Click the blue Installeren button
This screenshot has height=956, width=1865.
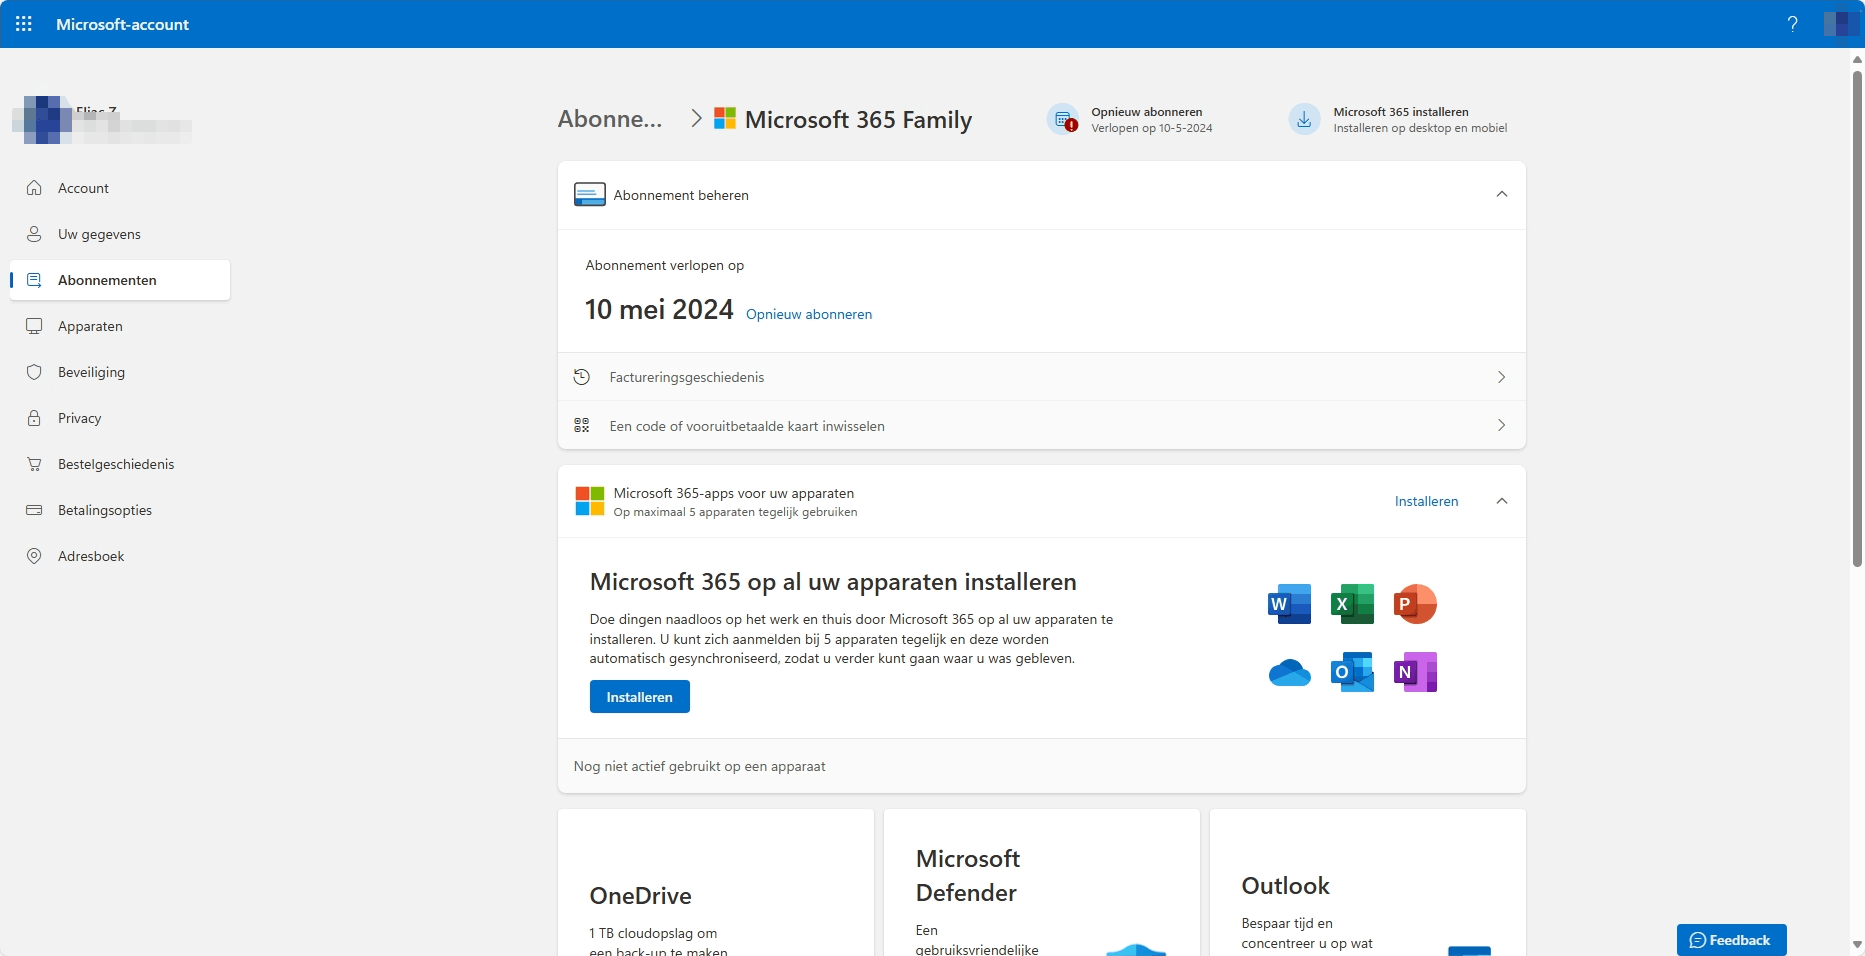640,697
